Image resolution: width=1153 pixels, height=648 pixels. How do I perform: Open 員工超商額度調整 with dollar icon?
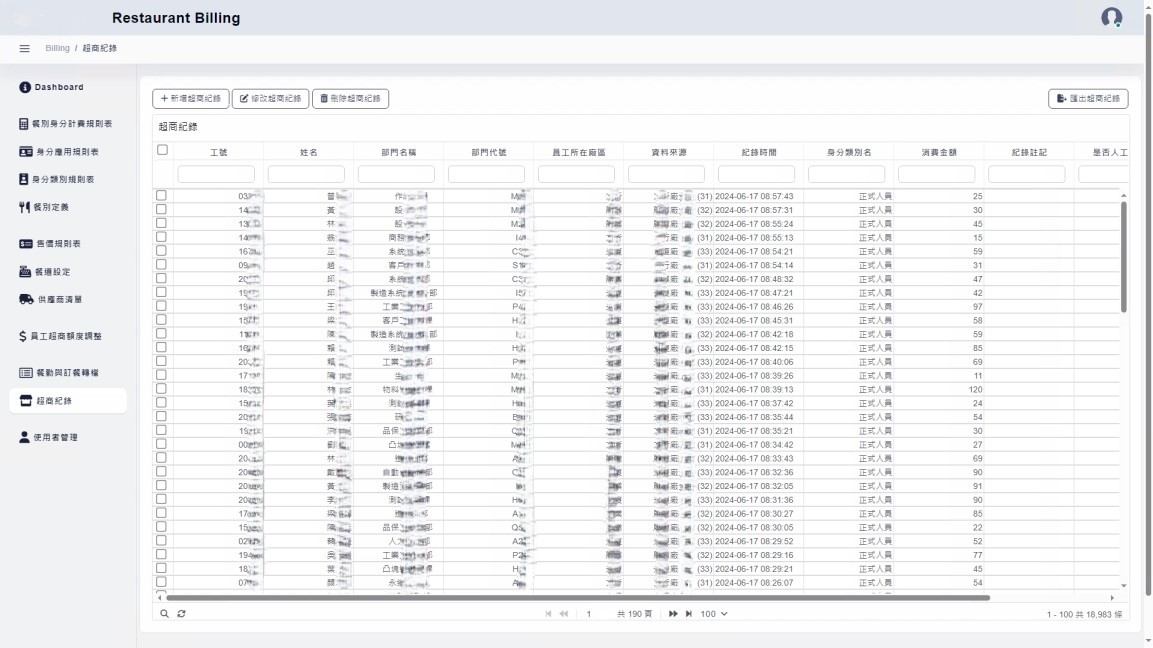point(67,336)
